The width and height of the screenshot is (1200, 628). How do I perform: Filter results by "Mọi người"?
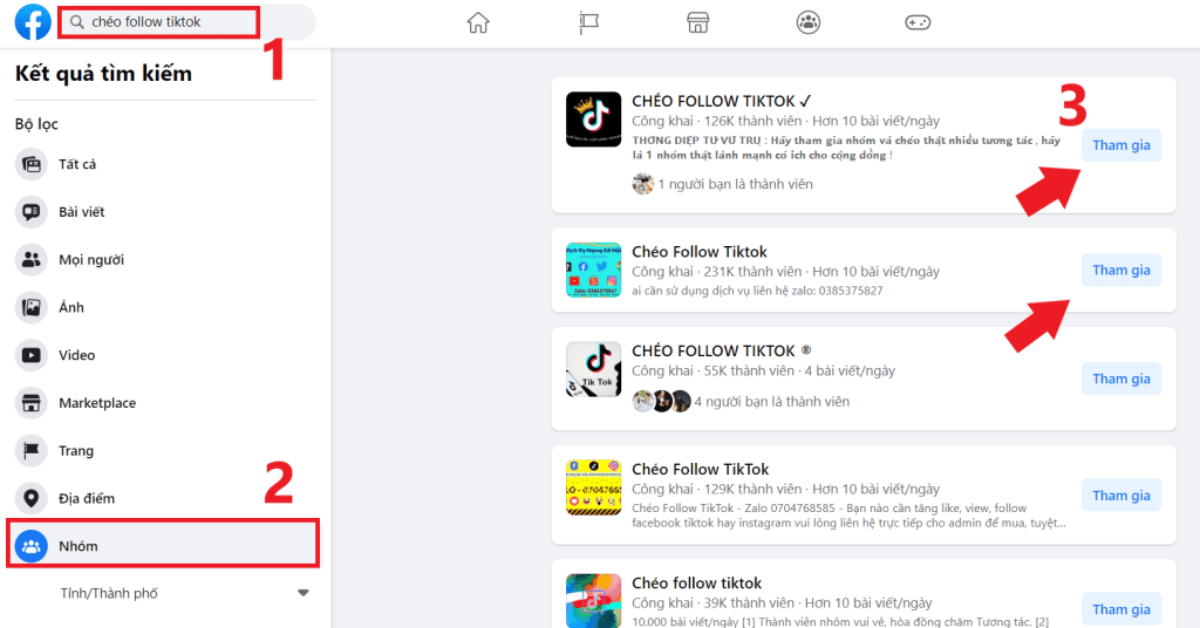(92, 260)
